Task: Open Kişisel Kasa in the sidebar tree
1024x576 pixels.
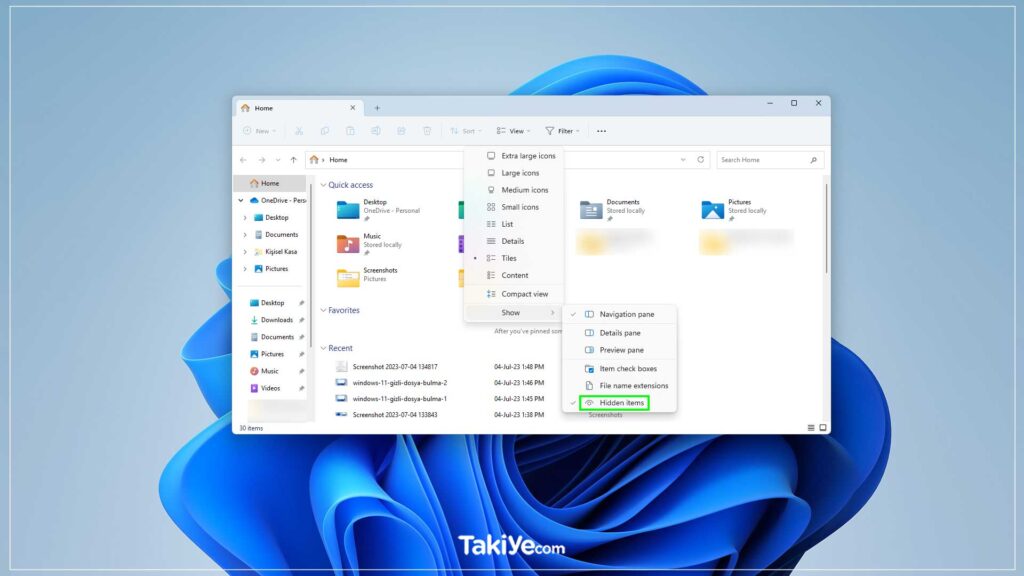Action: [281, 251]
